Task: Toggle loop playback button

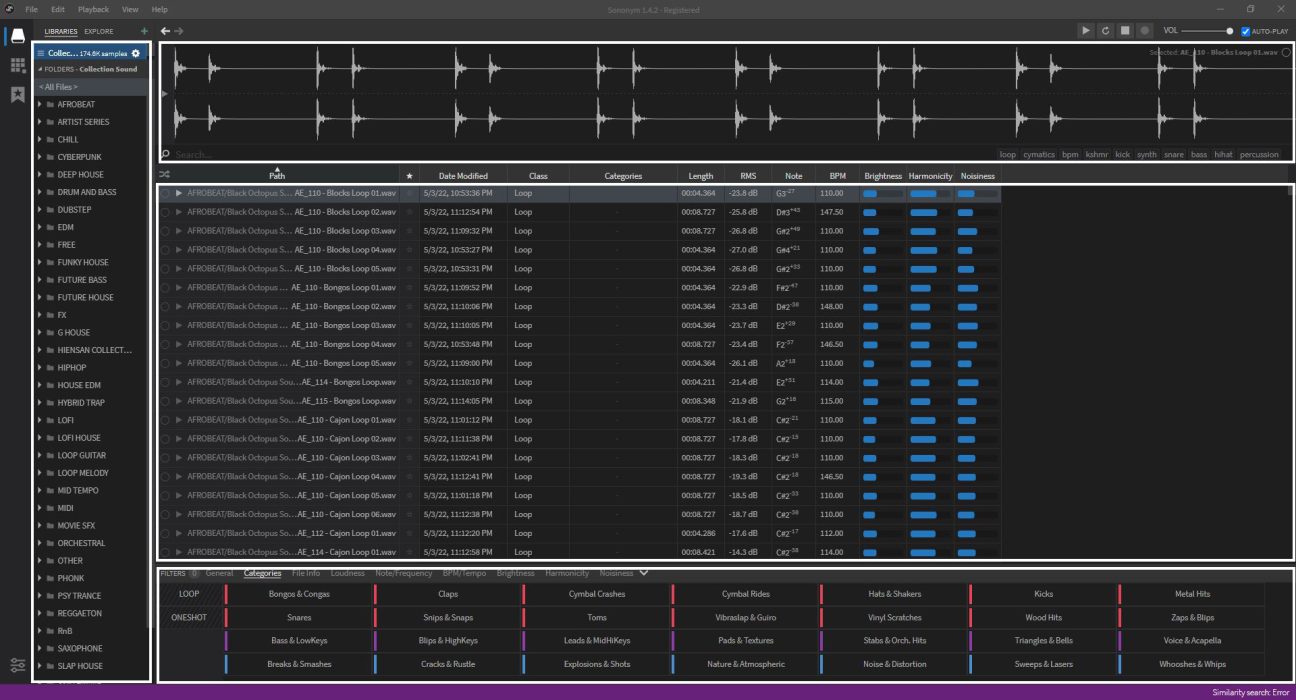Action: click(1105, 31)
